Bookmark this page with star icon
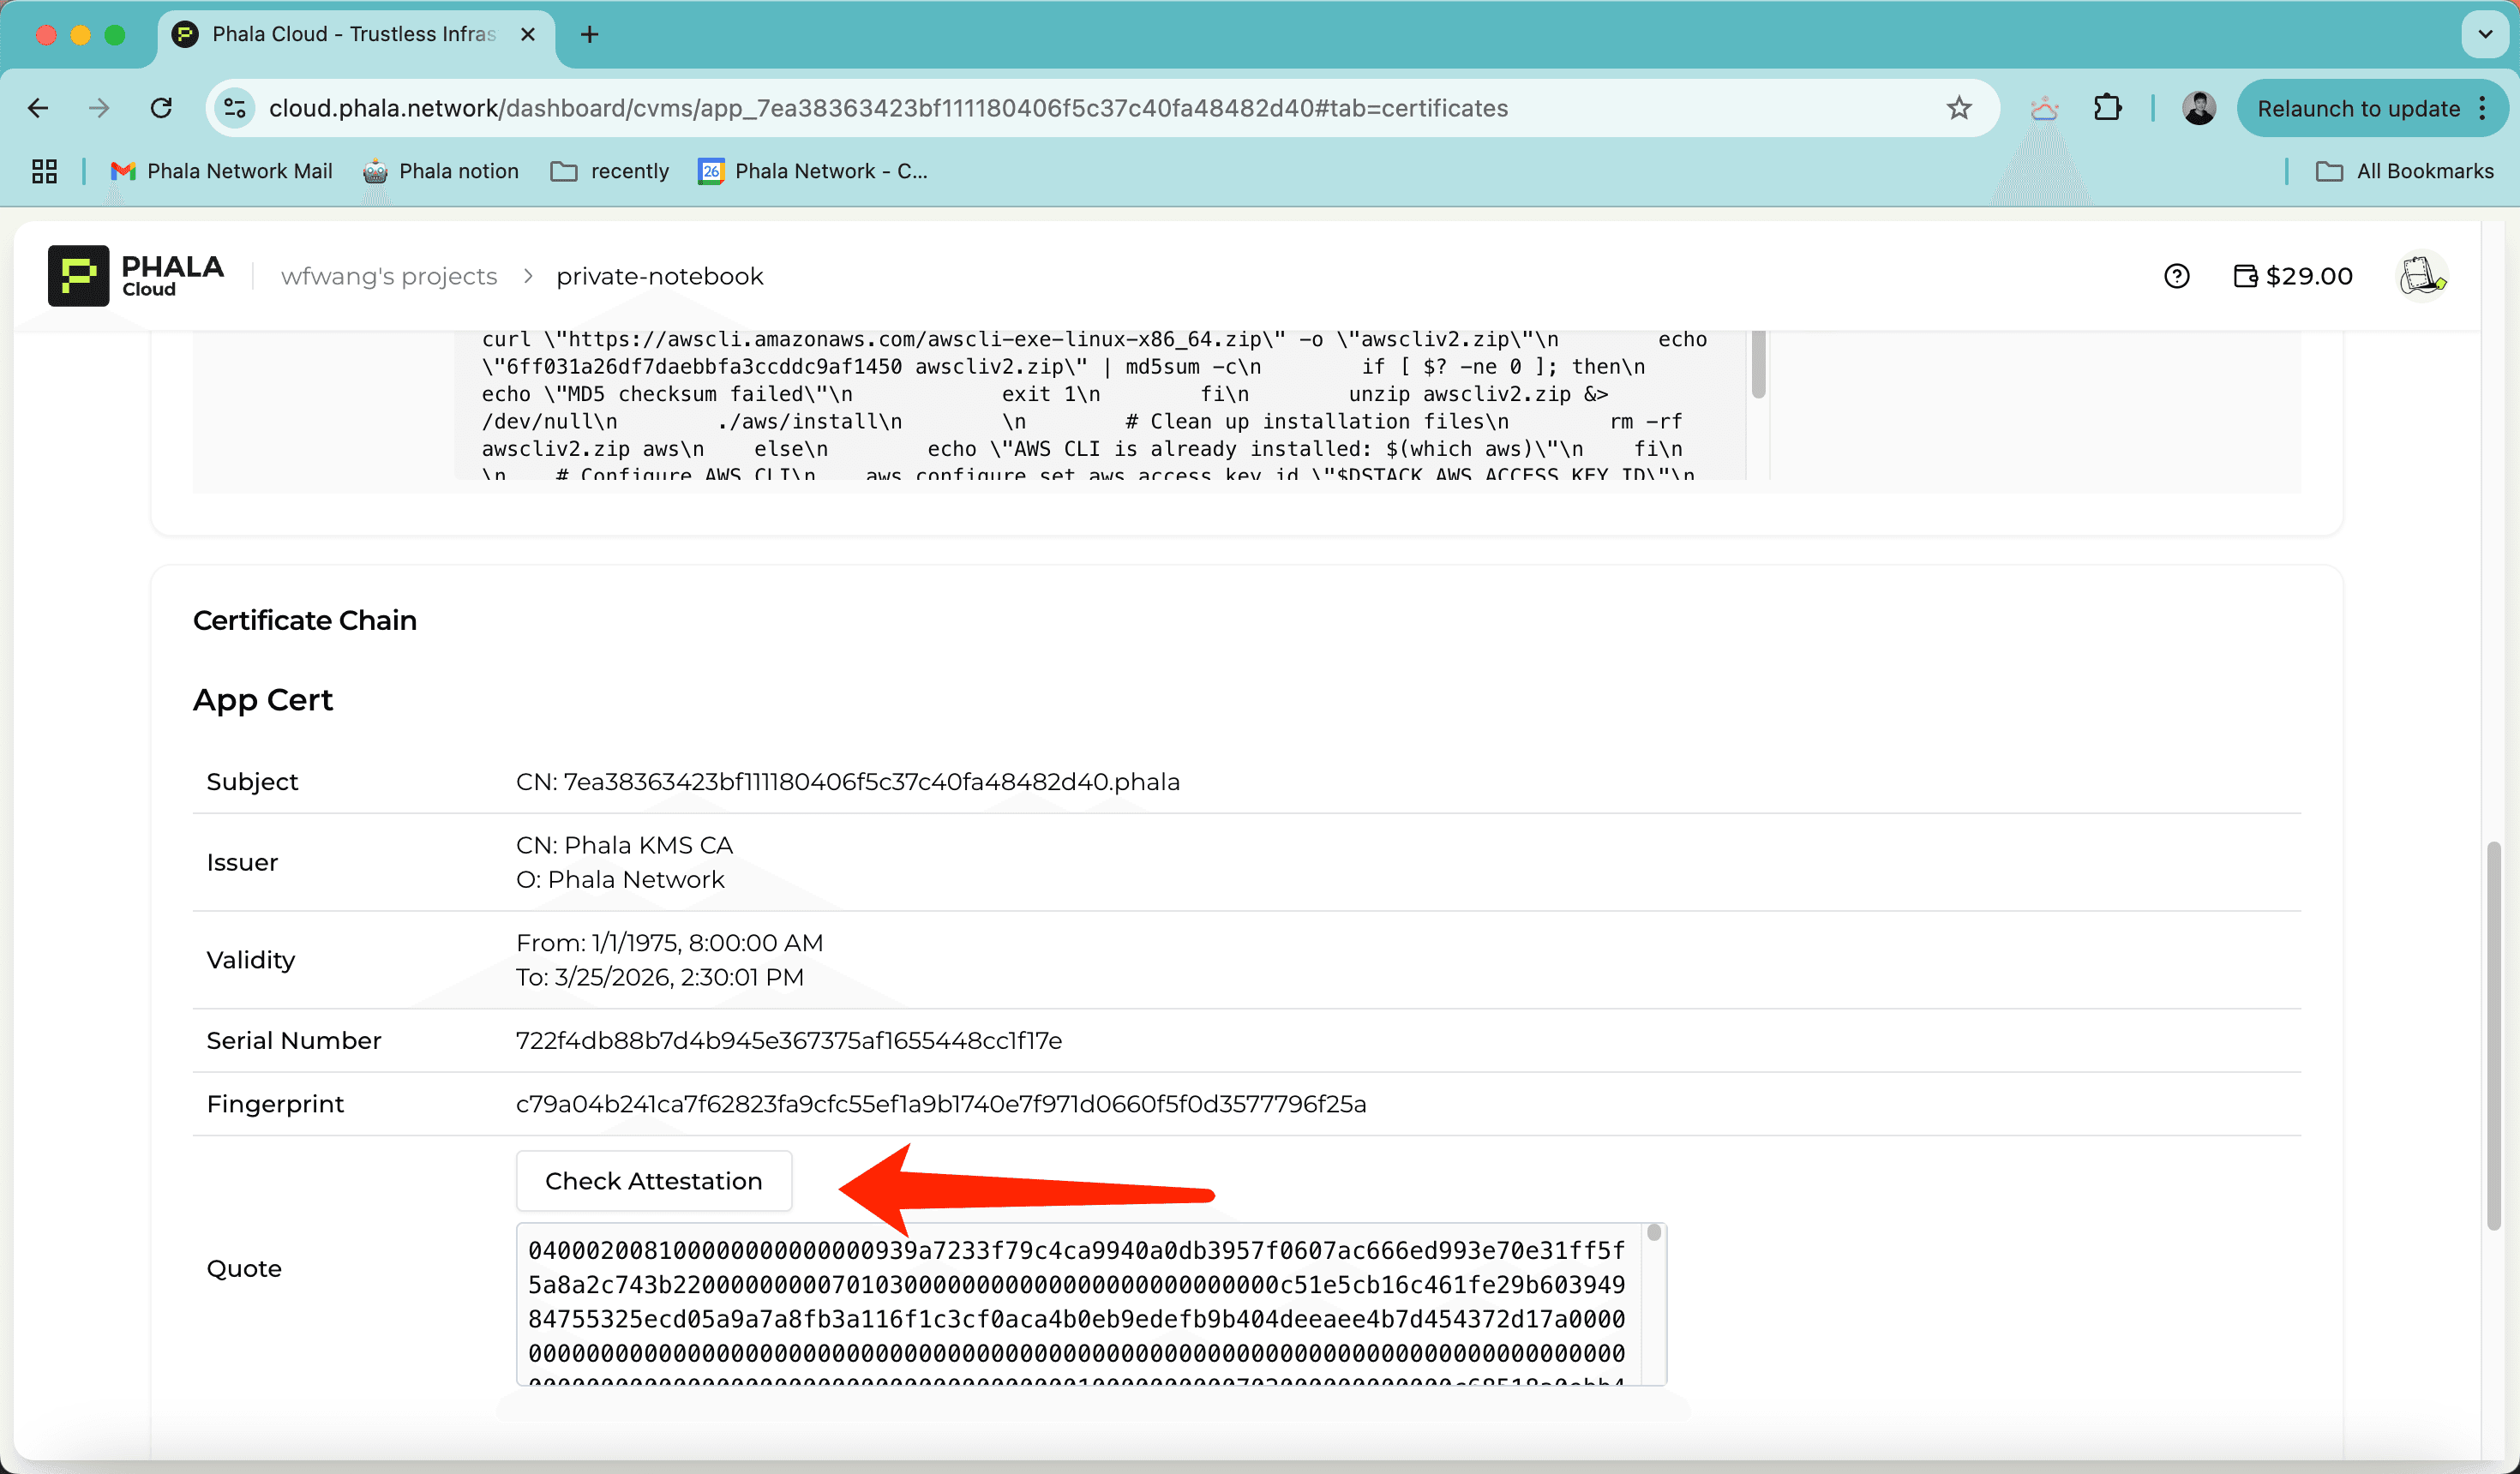Screen dimensions: 2520x1474 pos(1958,108)
